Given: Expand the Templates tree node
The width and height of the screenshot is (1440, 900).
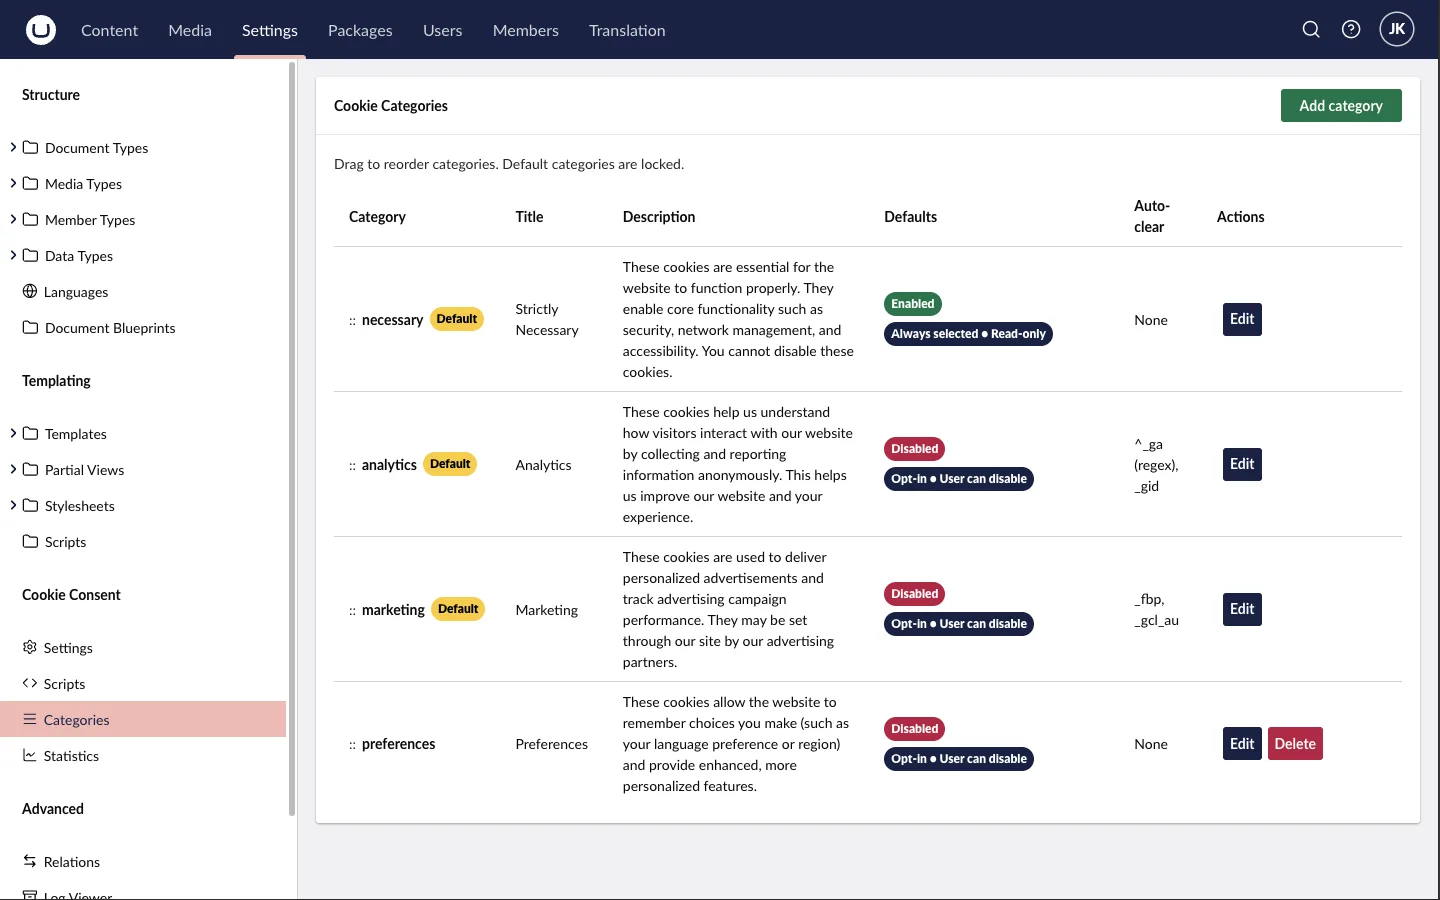Looking at the screenshot, I should [13, 434].
